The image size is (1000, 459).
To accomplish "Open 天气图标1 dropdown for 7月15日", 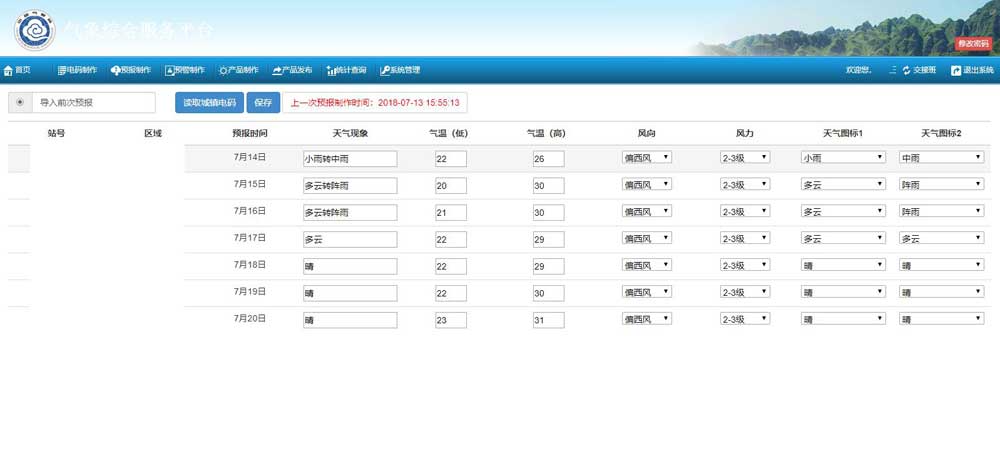I will tap(843, 185).
